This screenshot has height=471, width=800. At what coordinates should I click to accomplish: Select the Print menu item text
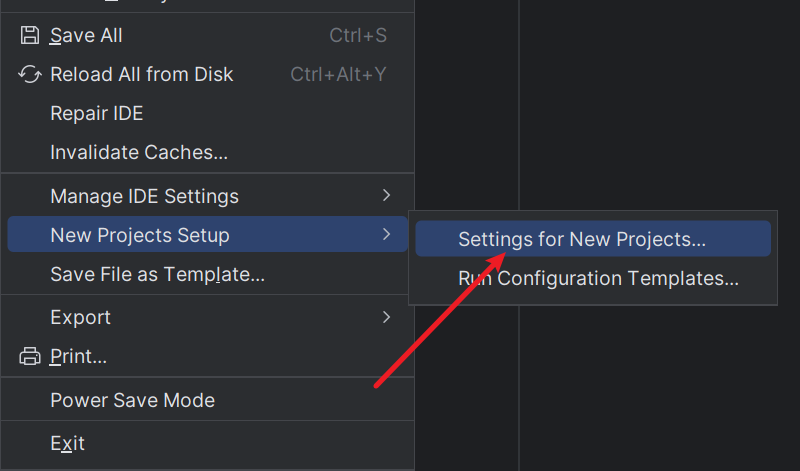(78, 356)
